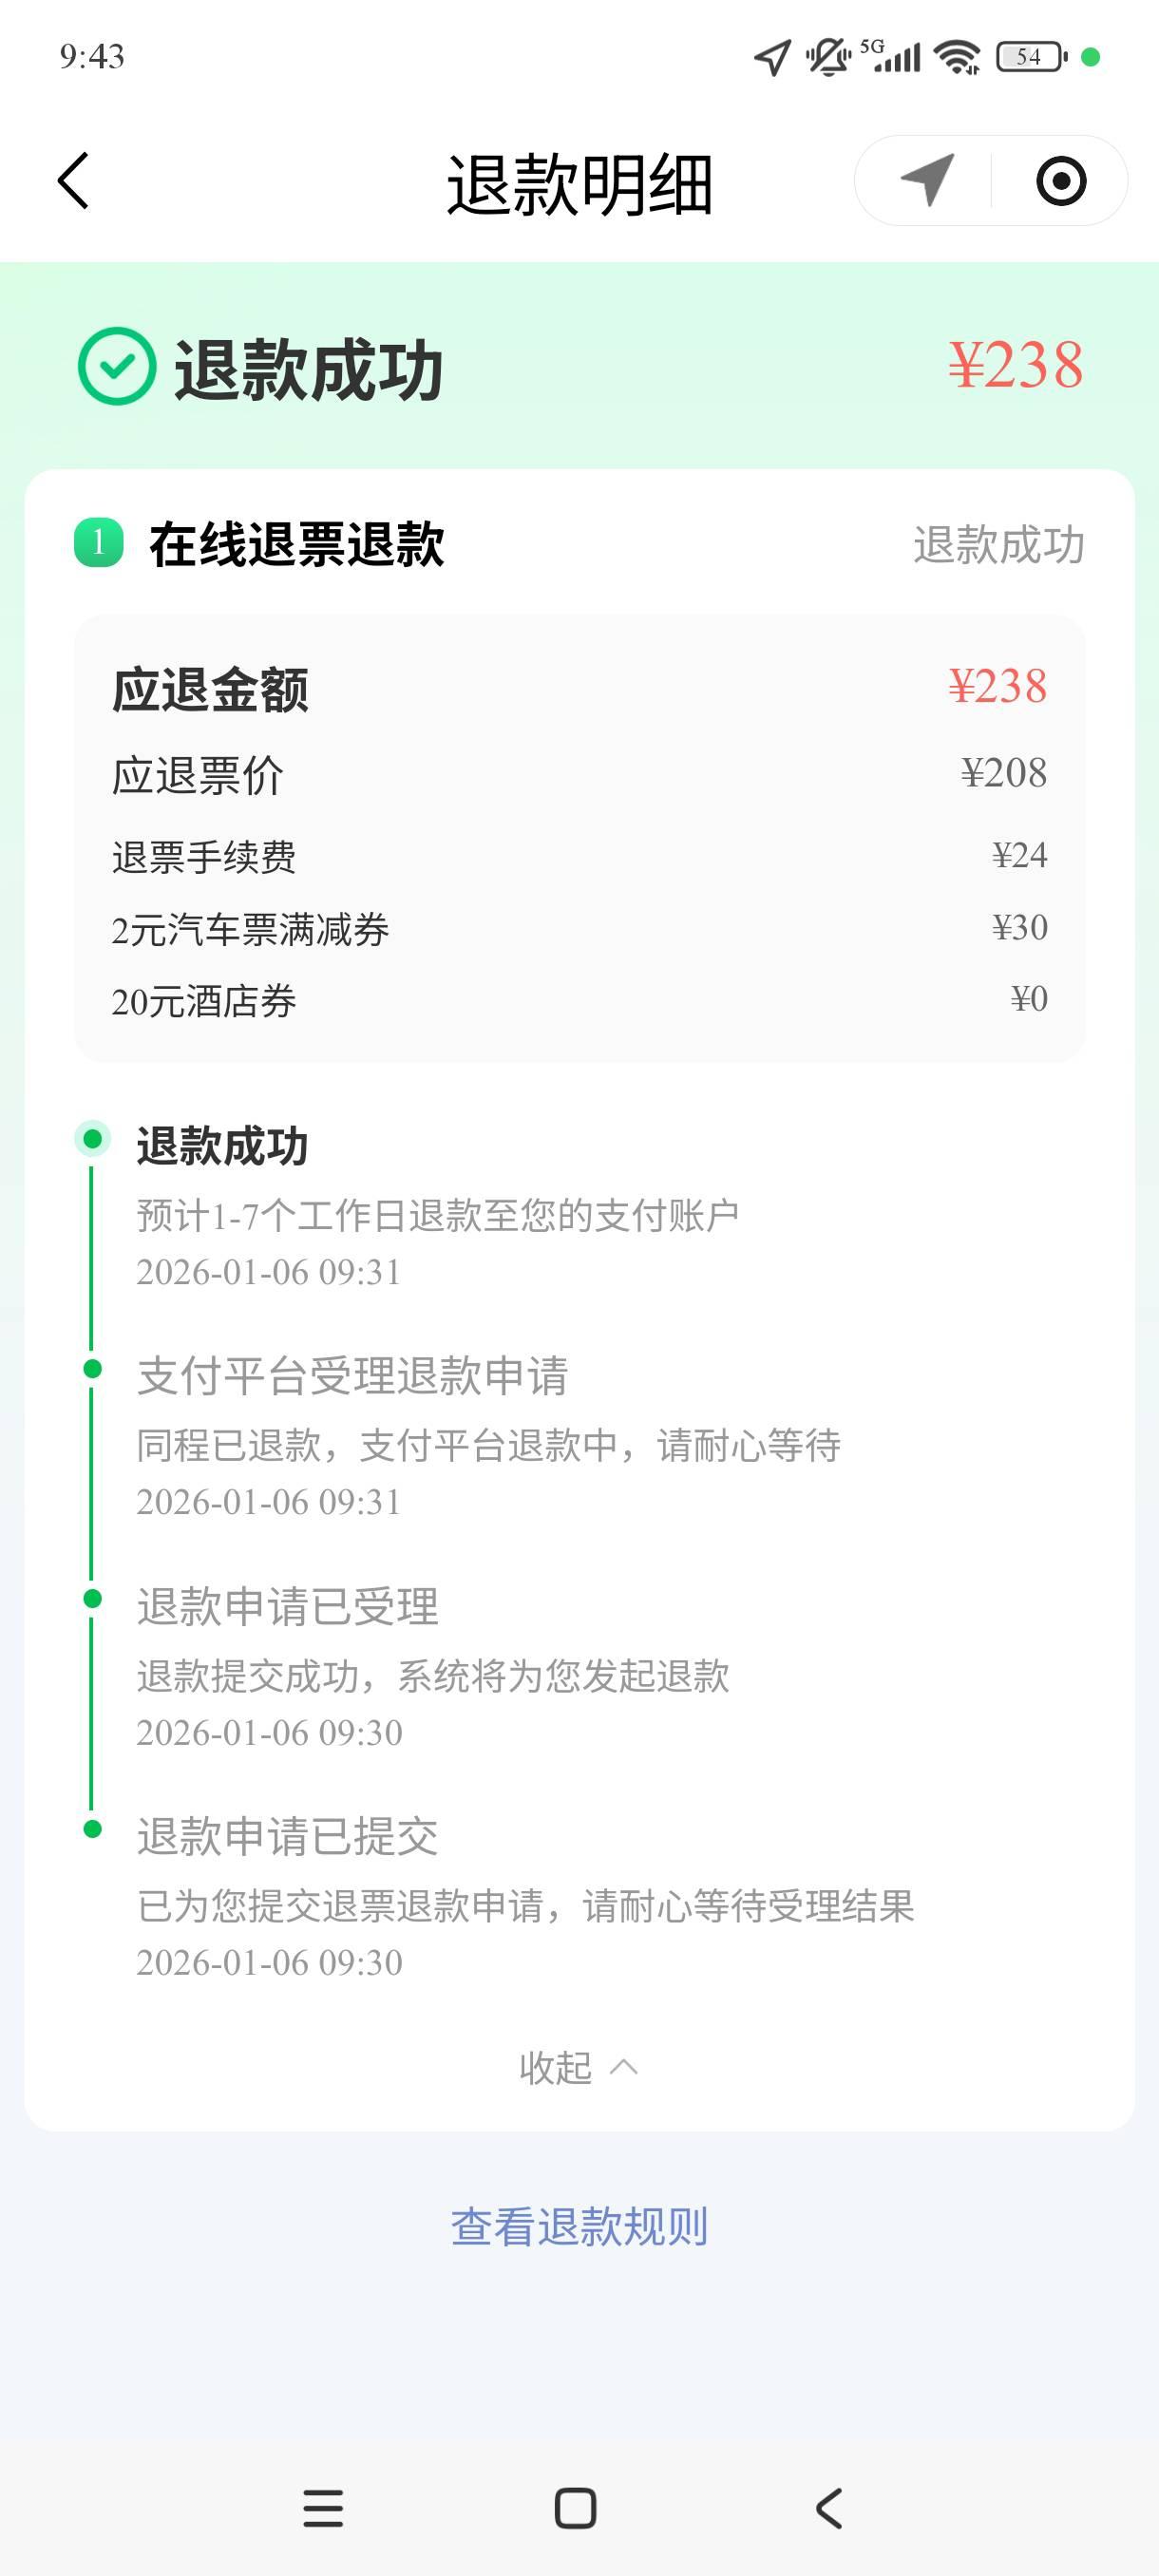The width and height of the screenshot is (1159, 2576).
Task: Open 查看退款规则 link
Action: pyautogui.click(x=579, y=2227)
